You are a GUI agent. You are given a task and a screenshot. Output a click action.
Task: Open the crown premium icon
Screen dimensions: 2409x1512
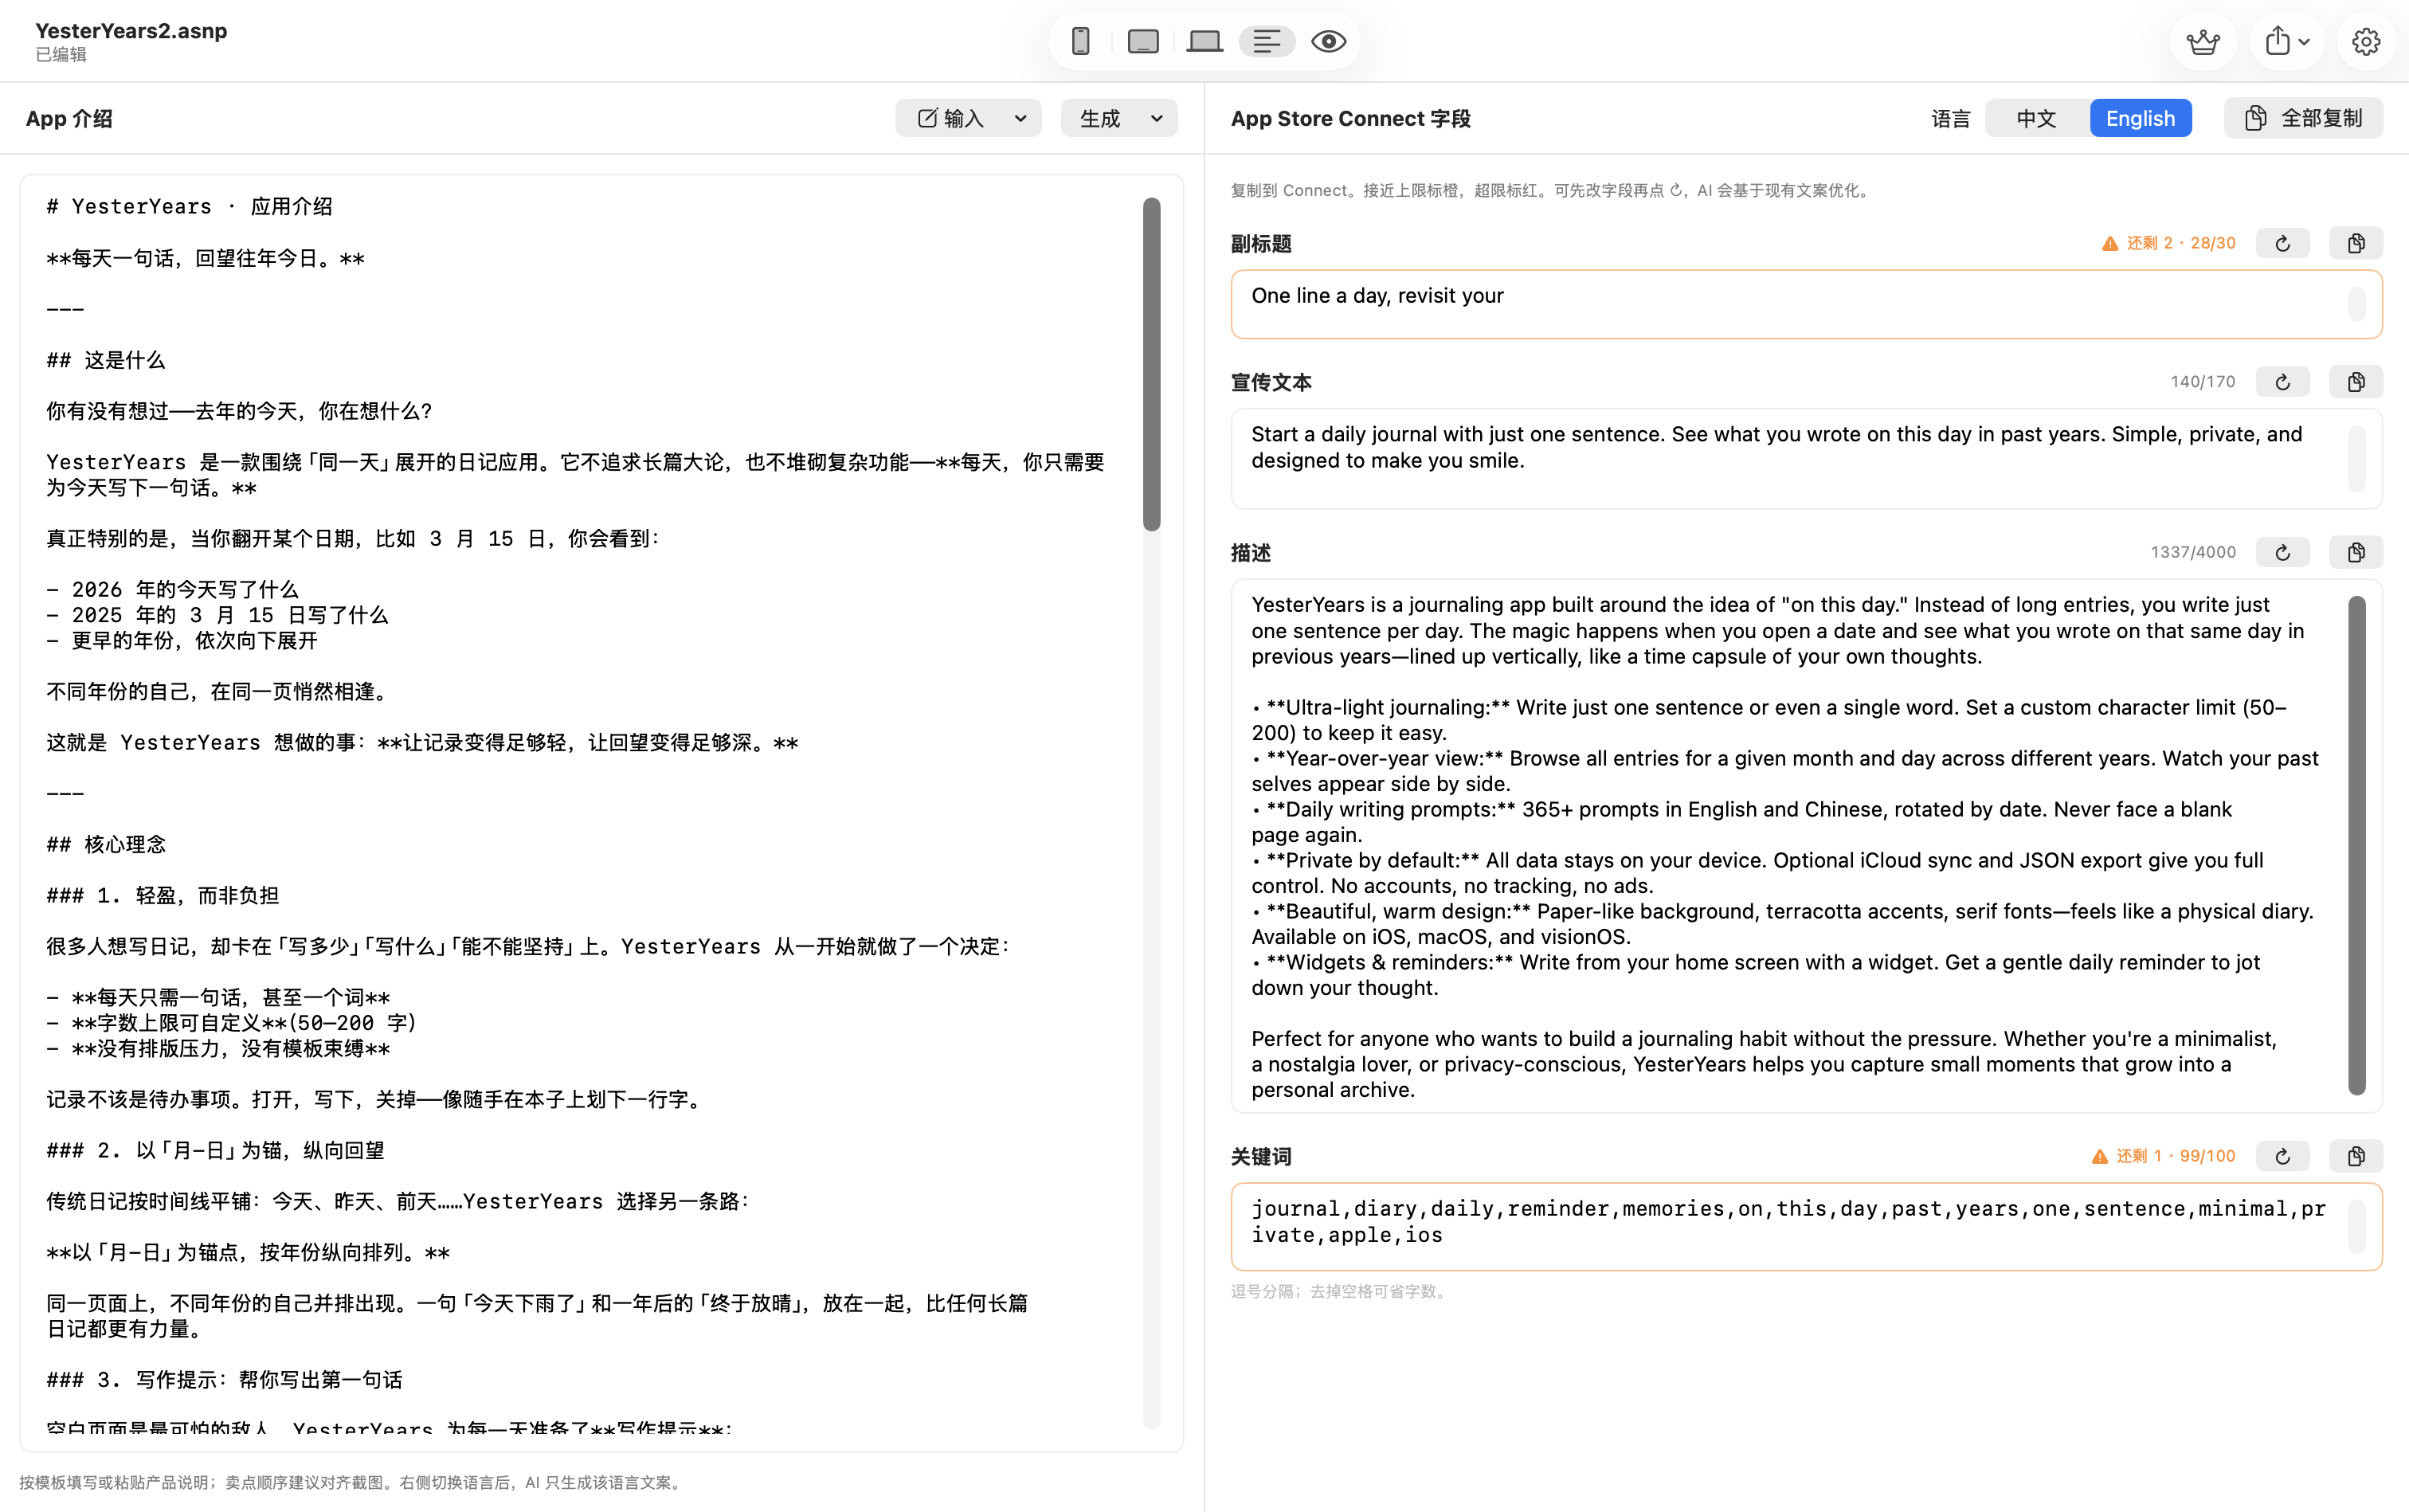coord(2203,41)
